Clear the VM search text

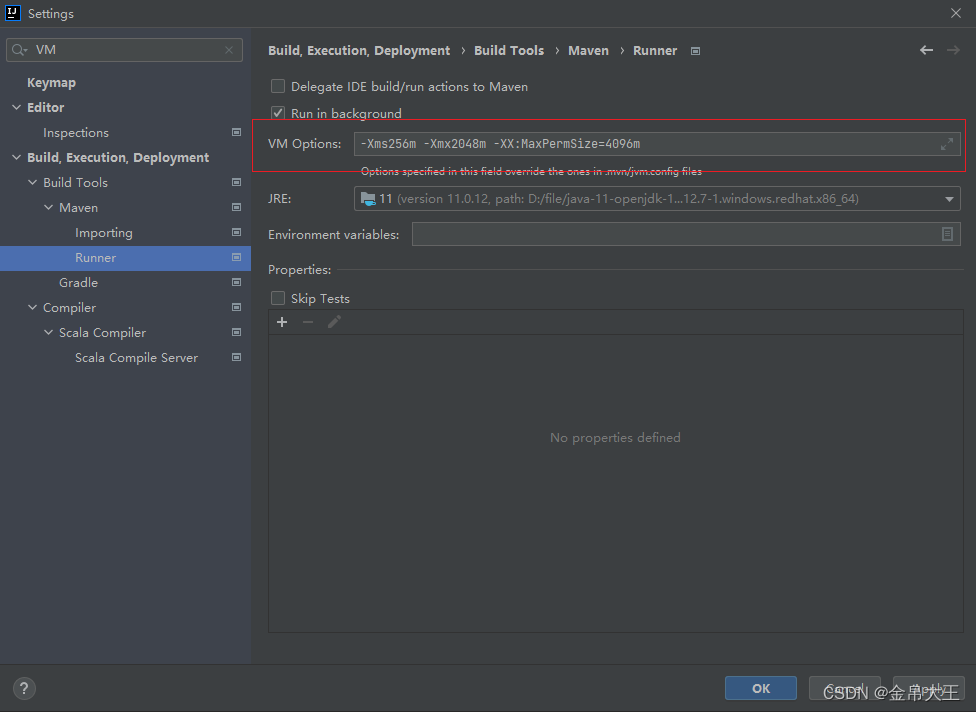pyautogui.click(x=229, y=50)
